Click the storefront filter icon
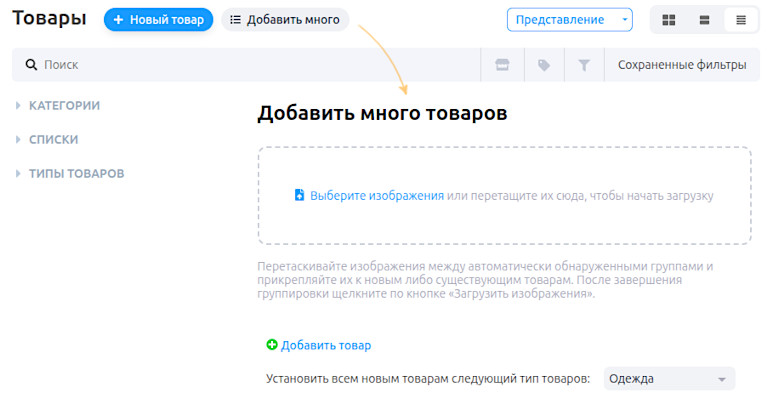Image resolution: width=773 pixels, height=404 pixels. (x=502, y=65)
